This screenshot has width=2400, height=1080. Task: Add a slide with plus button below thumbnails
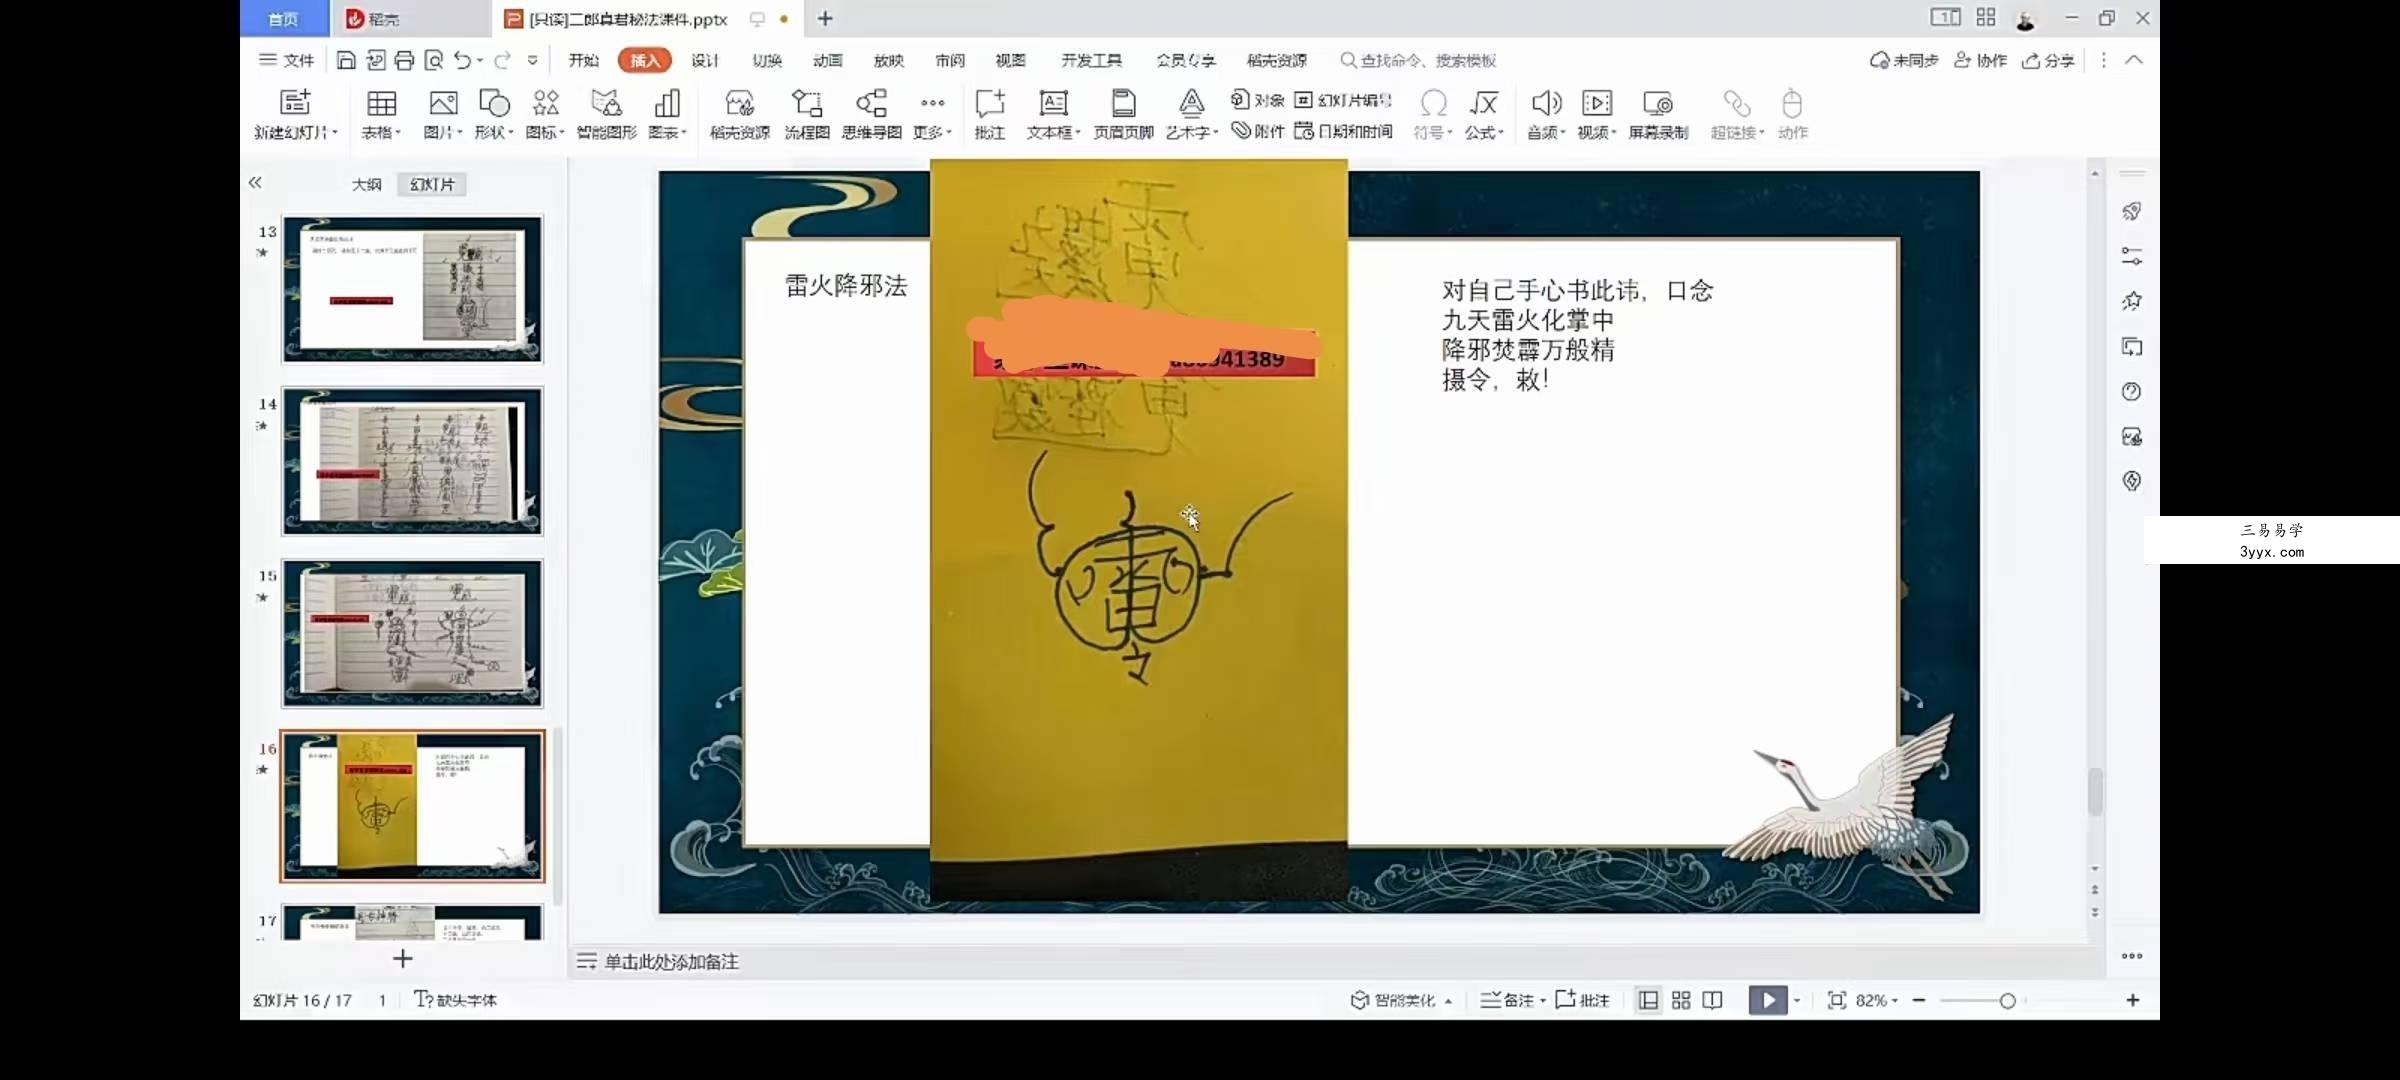(402, 959)
